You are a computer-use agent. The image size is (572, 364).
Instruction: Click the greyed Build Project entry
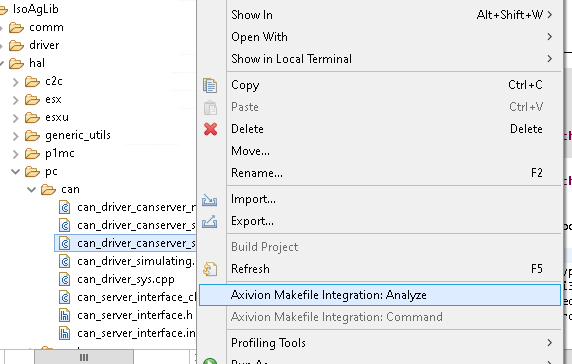tap(380, 247)
